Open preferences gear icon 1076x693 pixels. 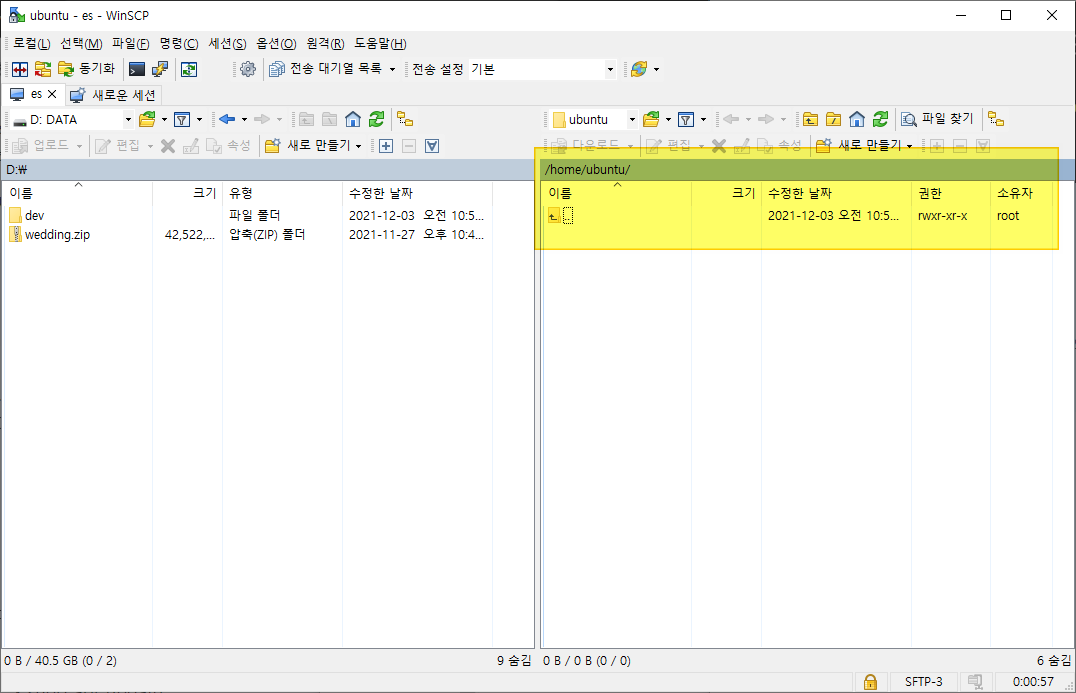coord(248,69)
